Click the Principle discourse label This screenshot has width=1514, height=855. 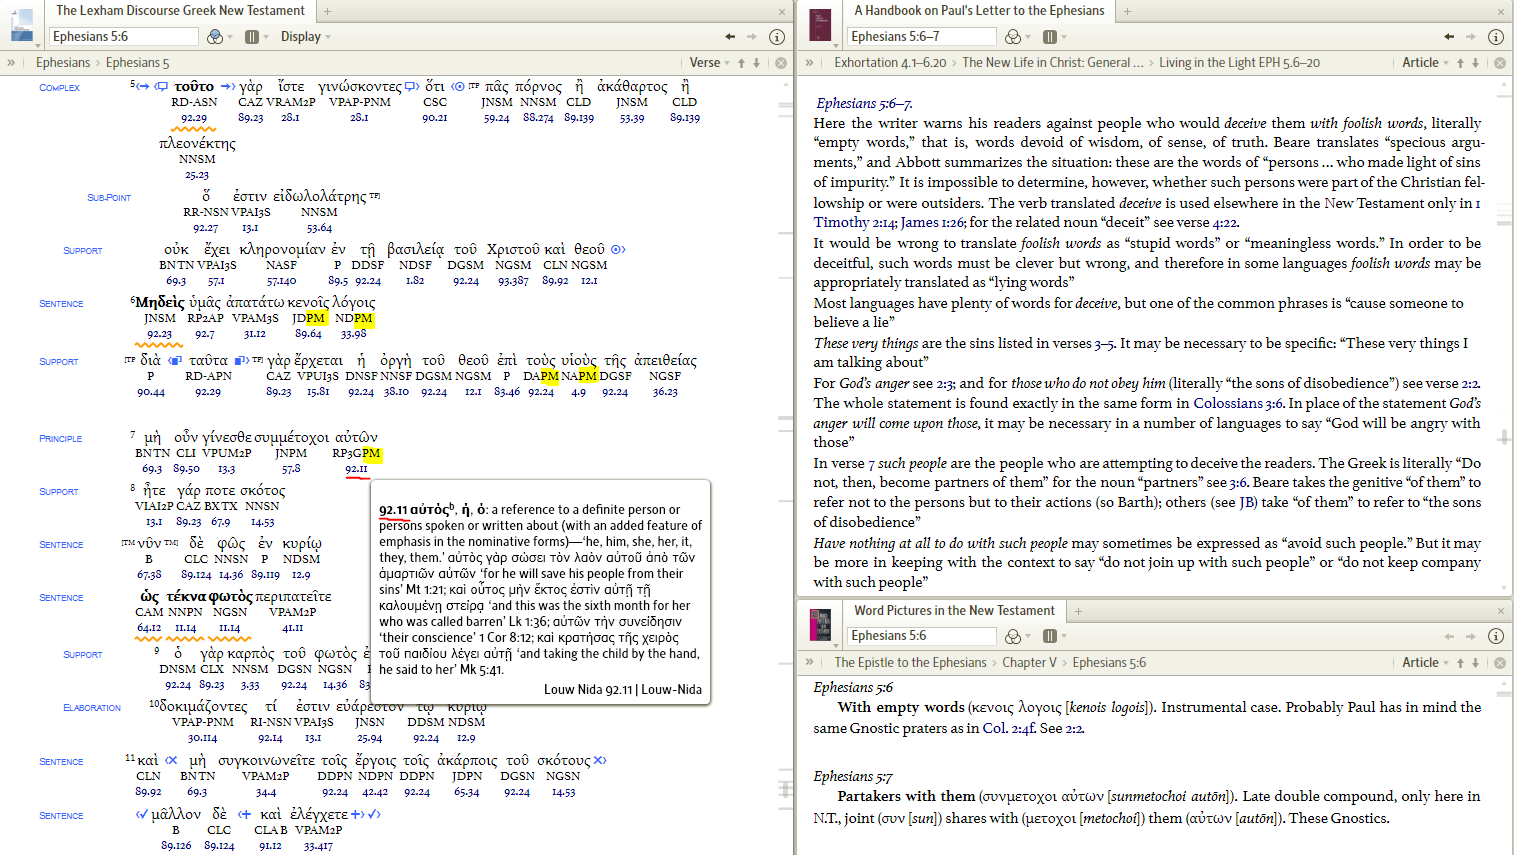point(61,438)
